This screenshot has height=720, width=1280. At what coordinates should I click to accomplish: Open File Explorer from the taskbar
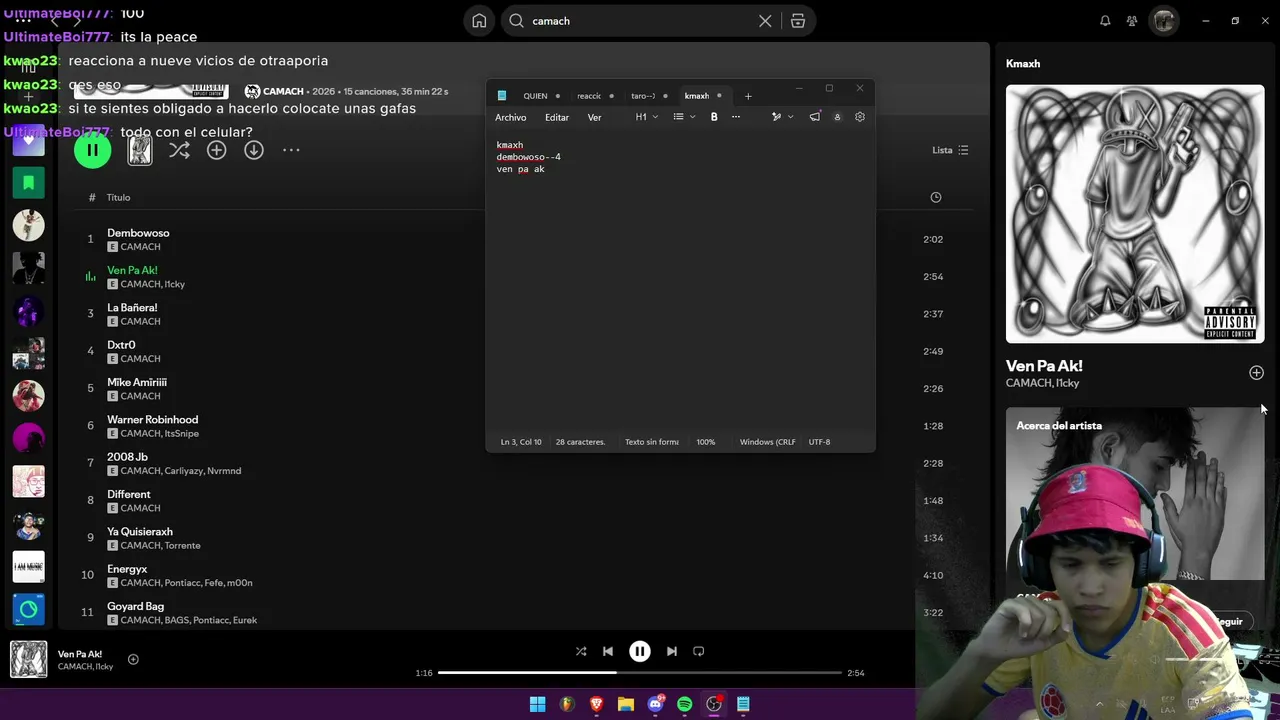626,704
